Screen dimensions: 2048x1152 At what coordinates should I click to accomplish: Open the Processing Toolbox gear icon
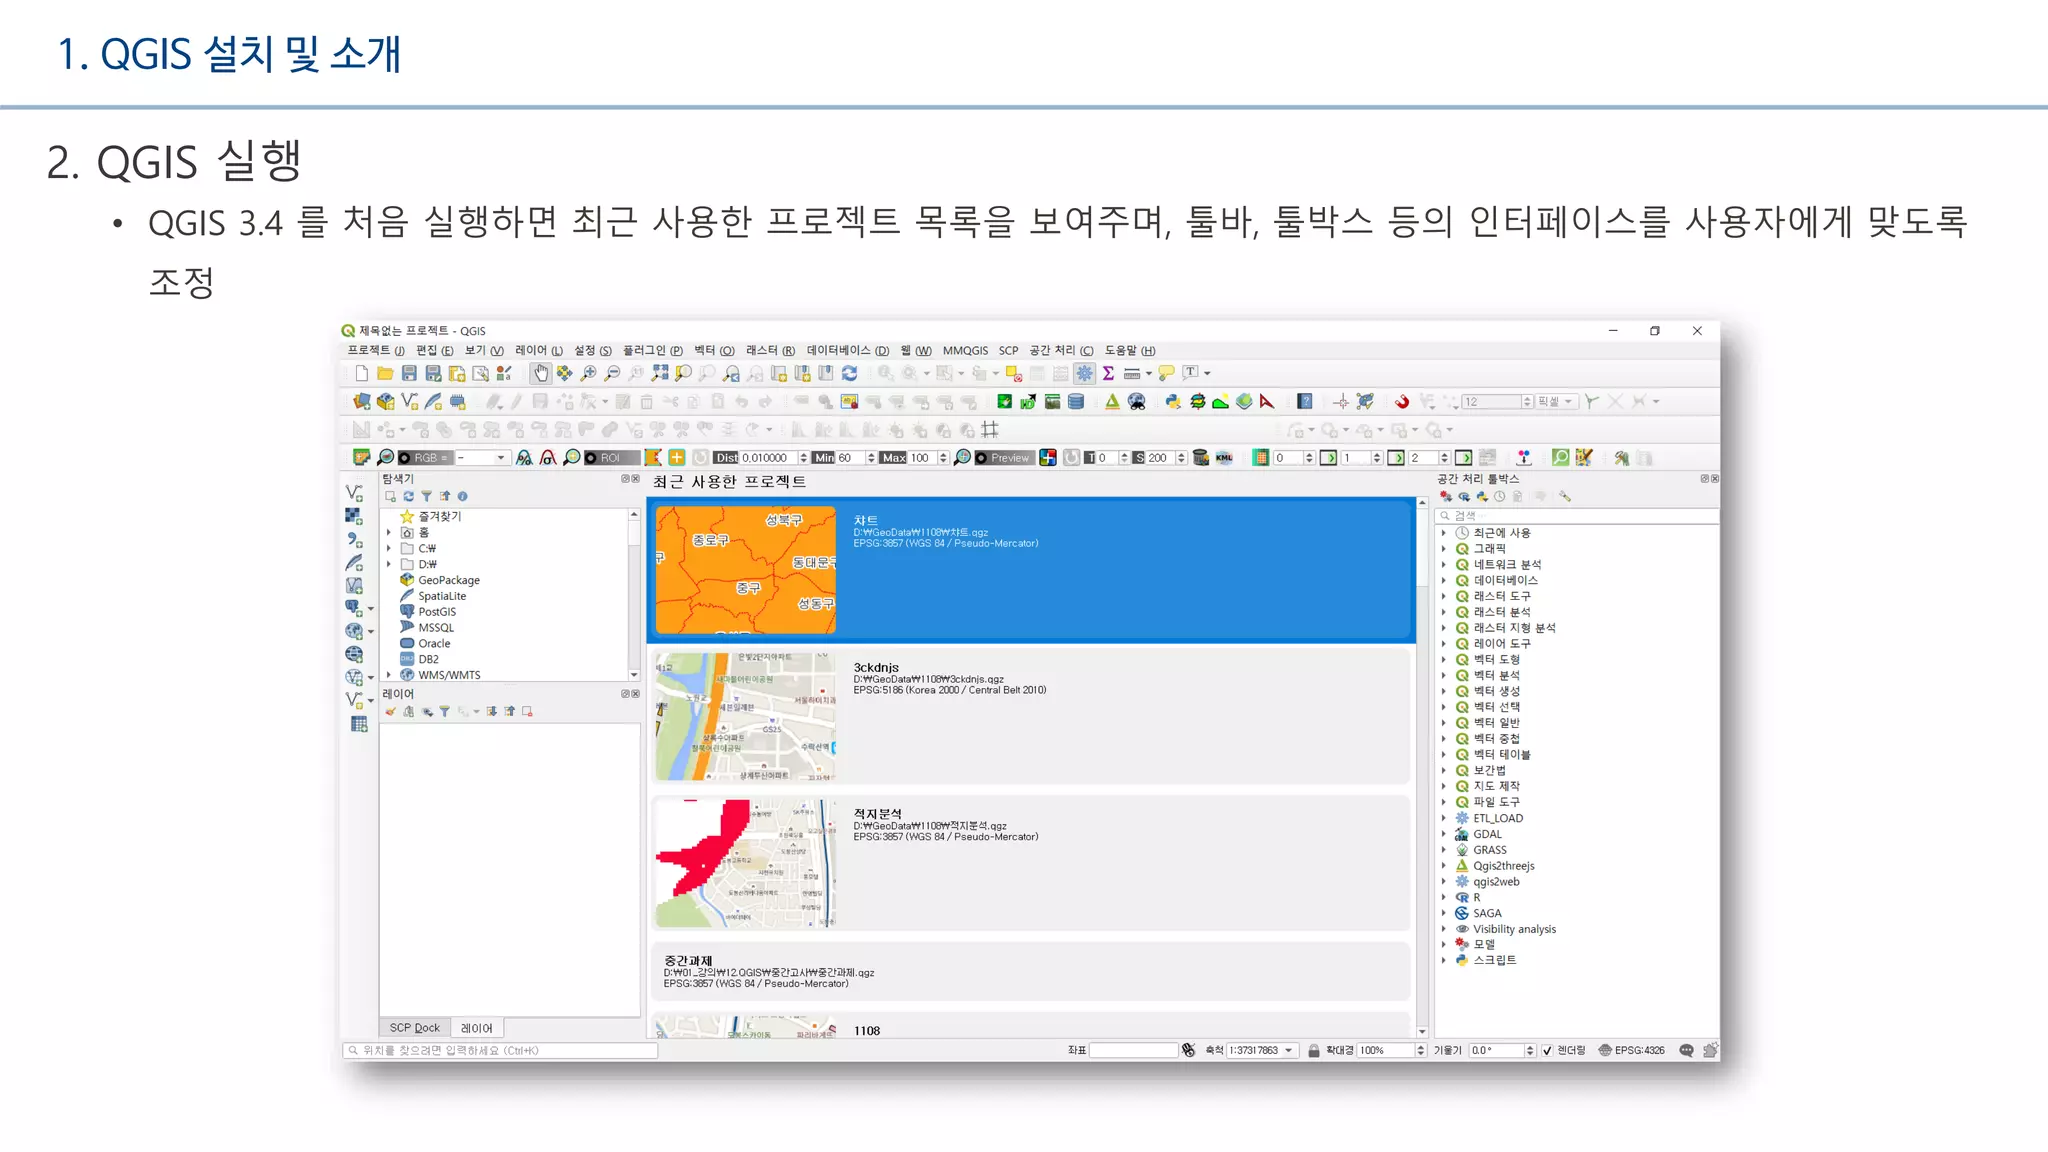pyautogui.click(x=1085, y=373)
